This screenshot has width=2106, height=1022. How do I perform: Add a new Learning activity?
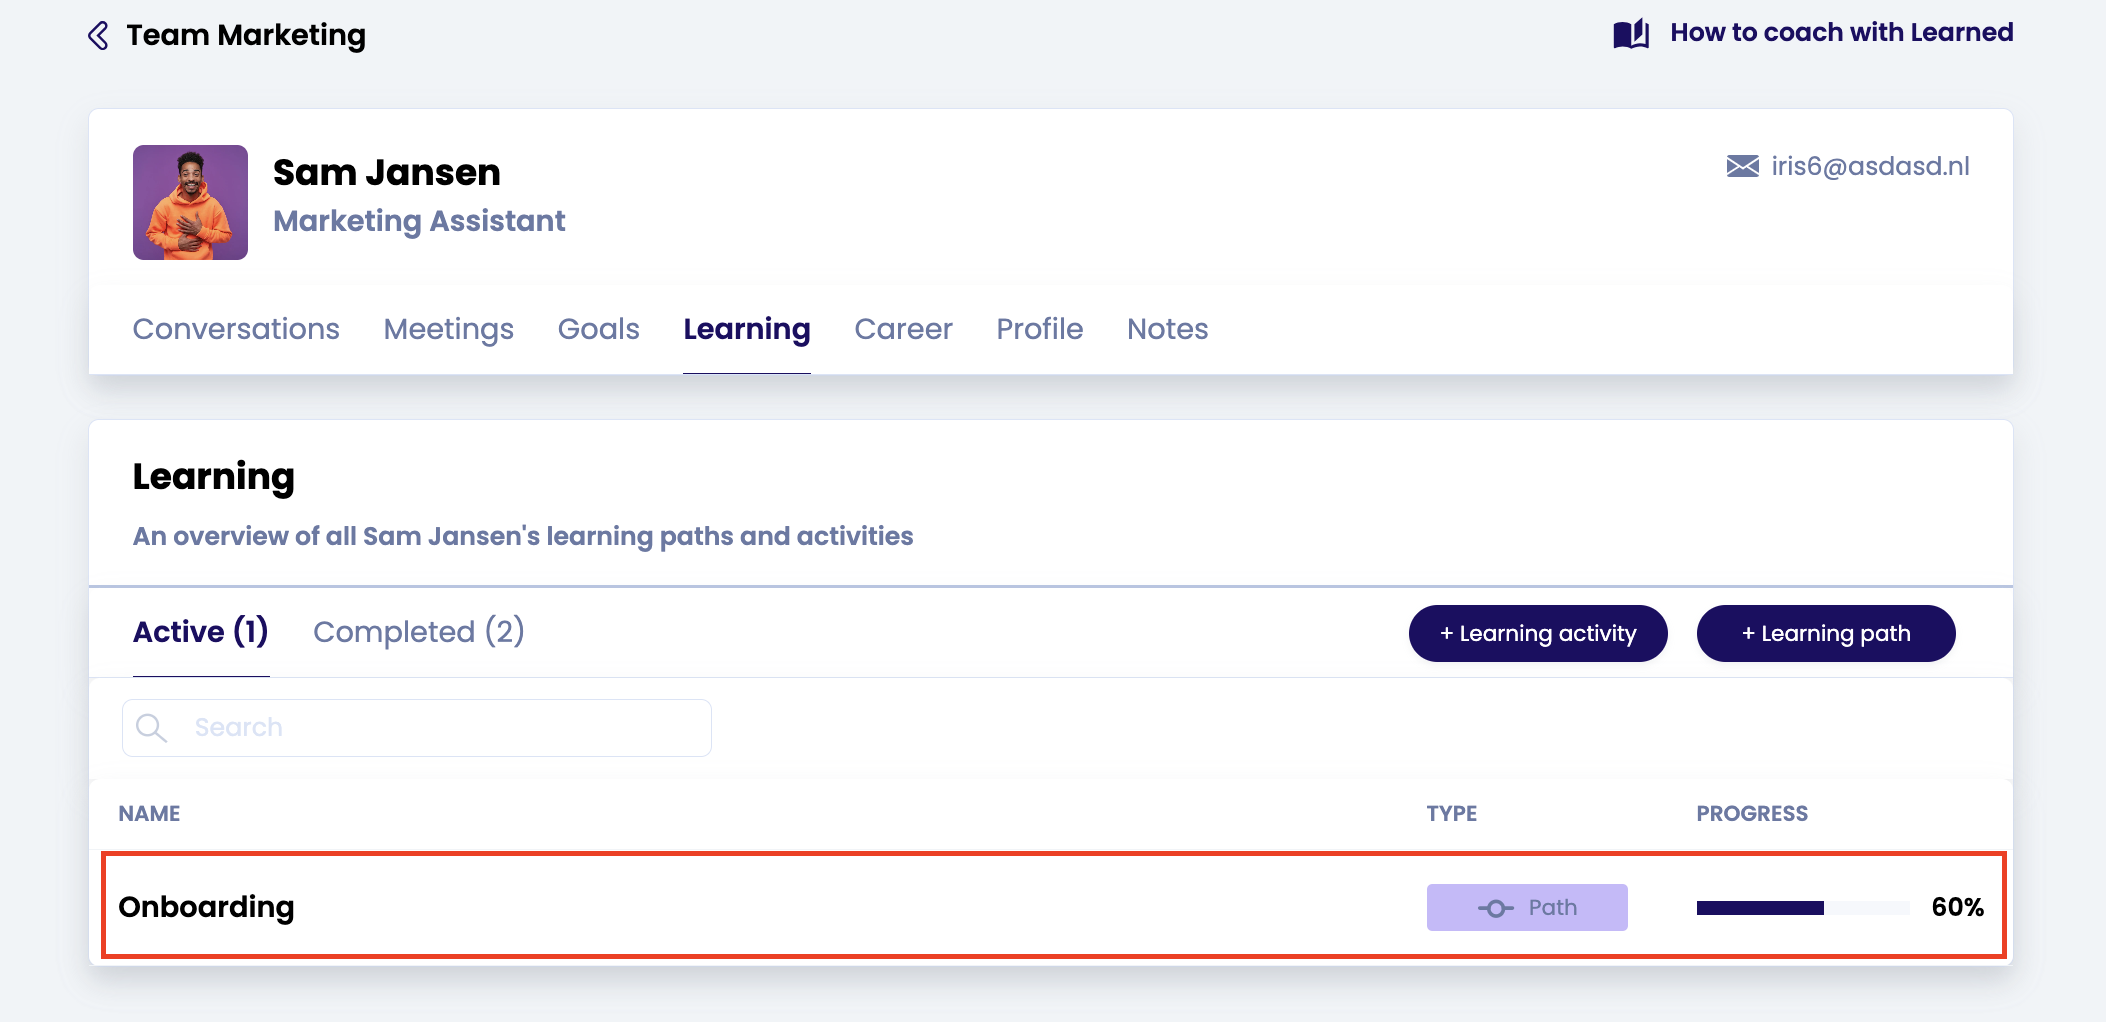tap(1537, 633)
